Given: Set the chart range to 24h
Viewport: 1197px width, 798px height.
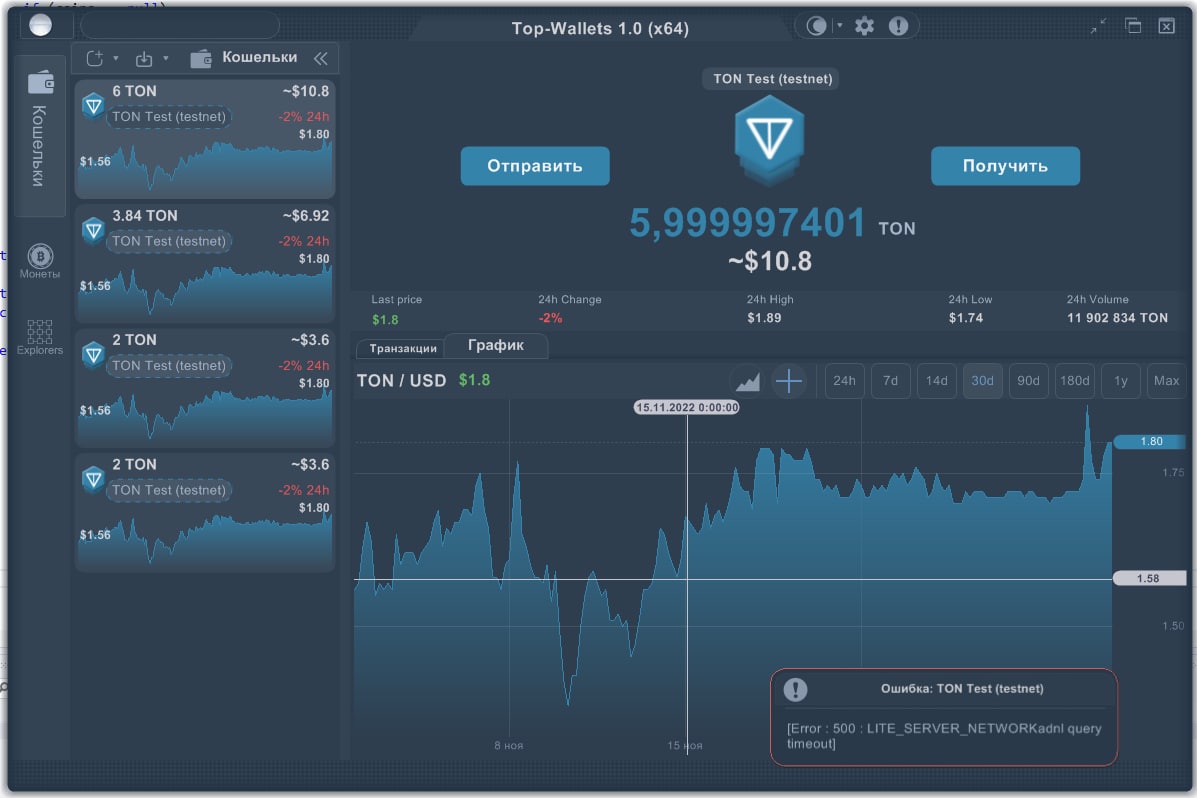Looking at the screenshot, I should (844, 380).
